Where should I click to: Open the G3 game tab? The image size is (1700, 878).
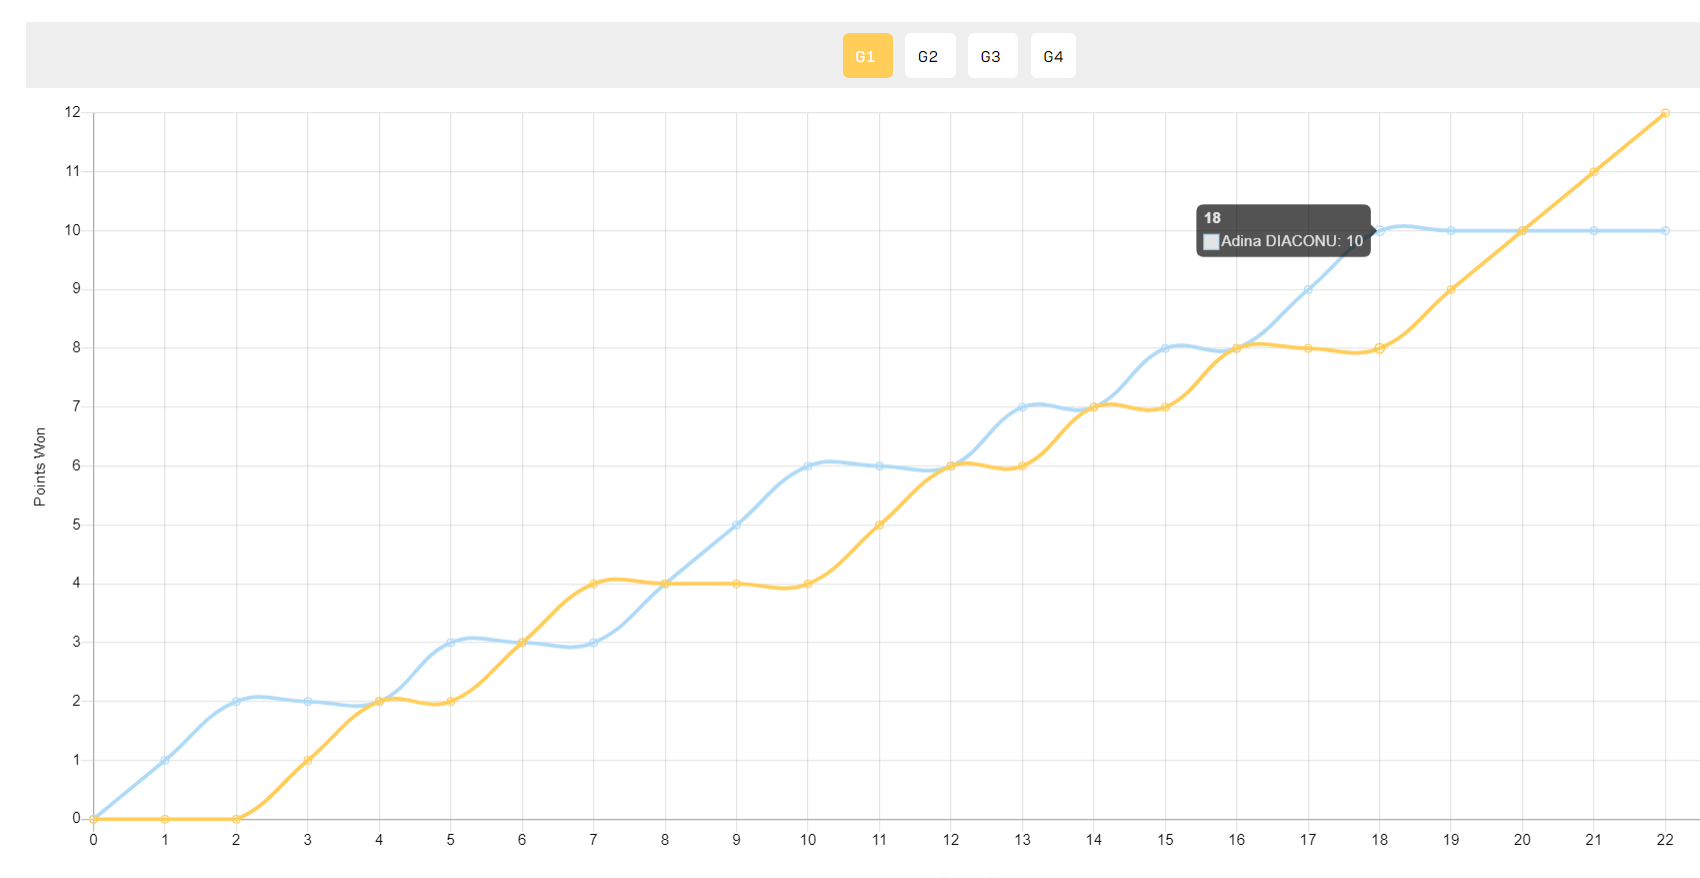coord(992,56)
